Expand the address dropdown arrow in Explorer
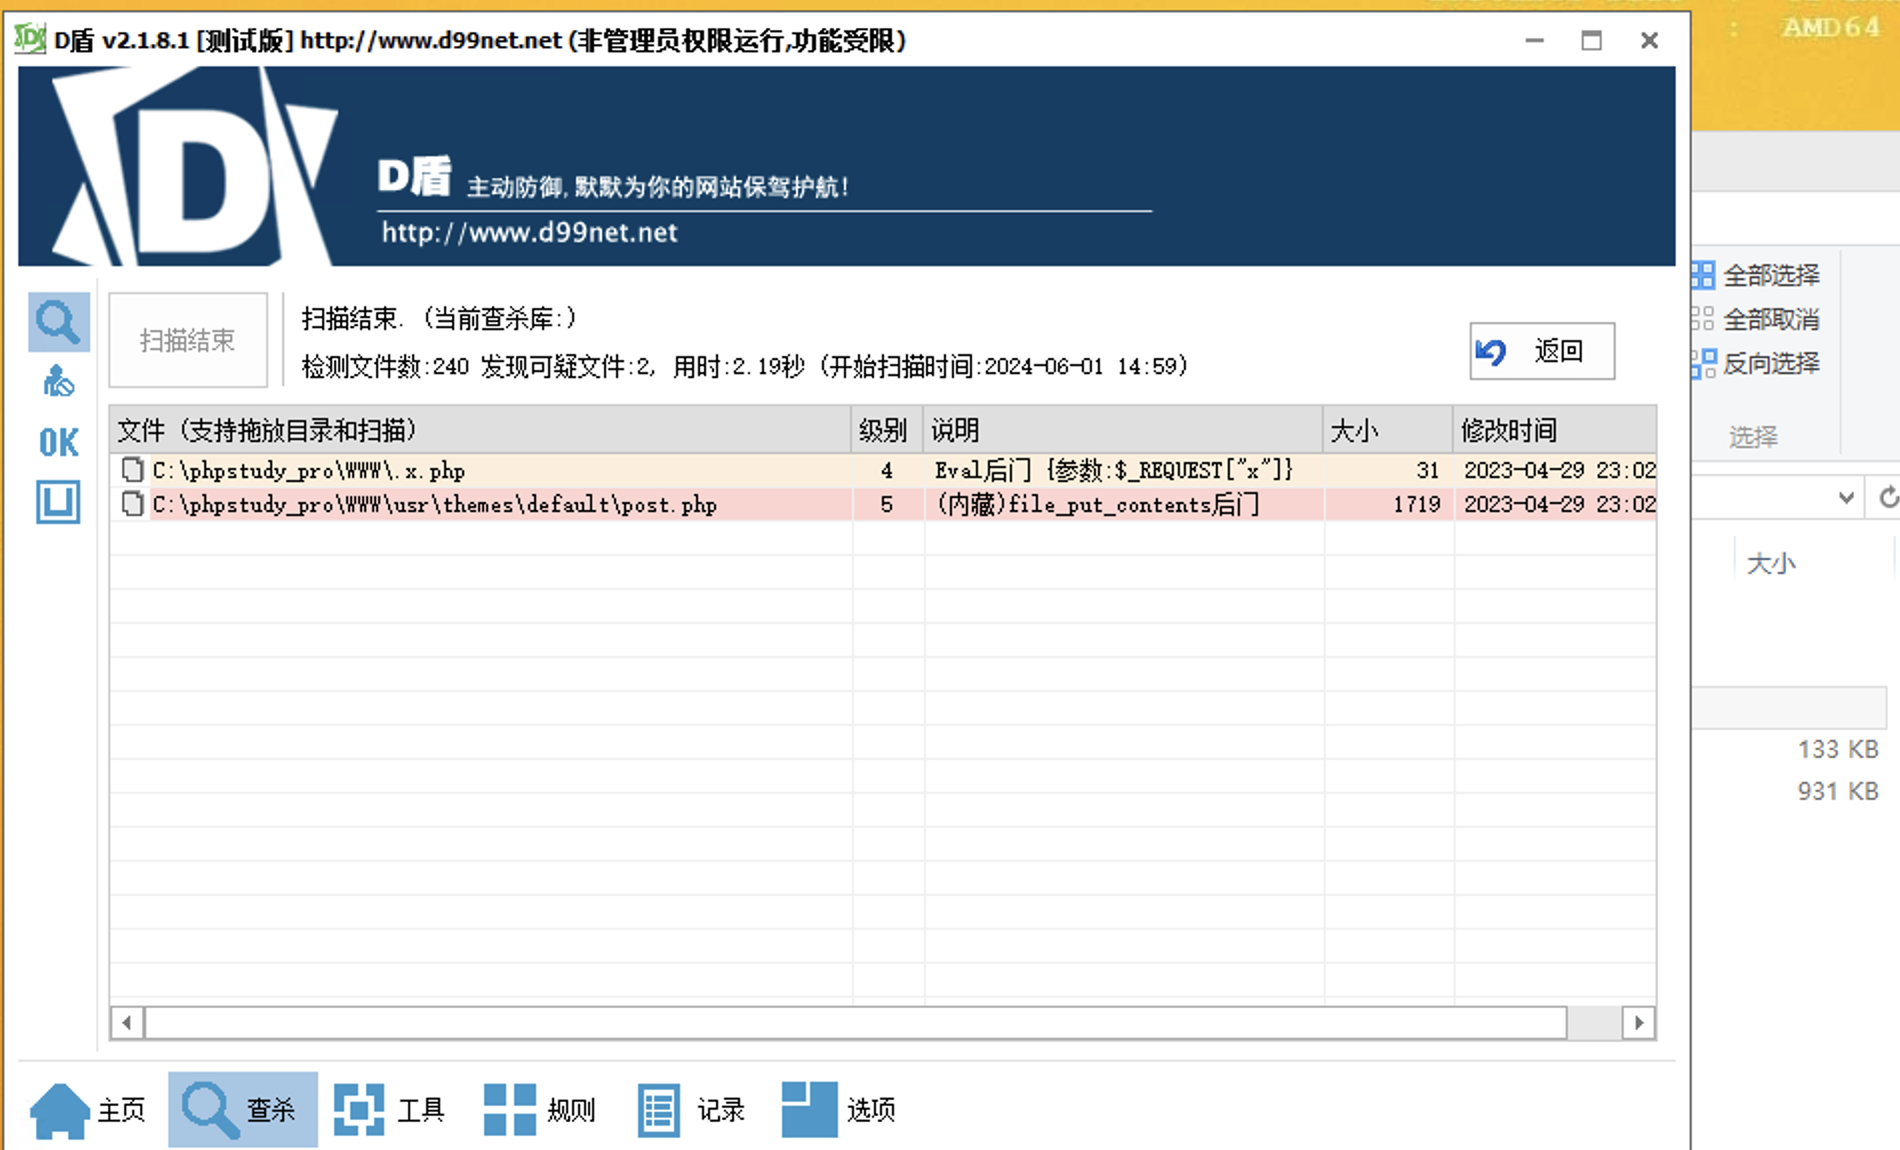 coord(1846,497)
